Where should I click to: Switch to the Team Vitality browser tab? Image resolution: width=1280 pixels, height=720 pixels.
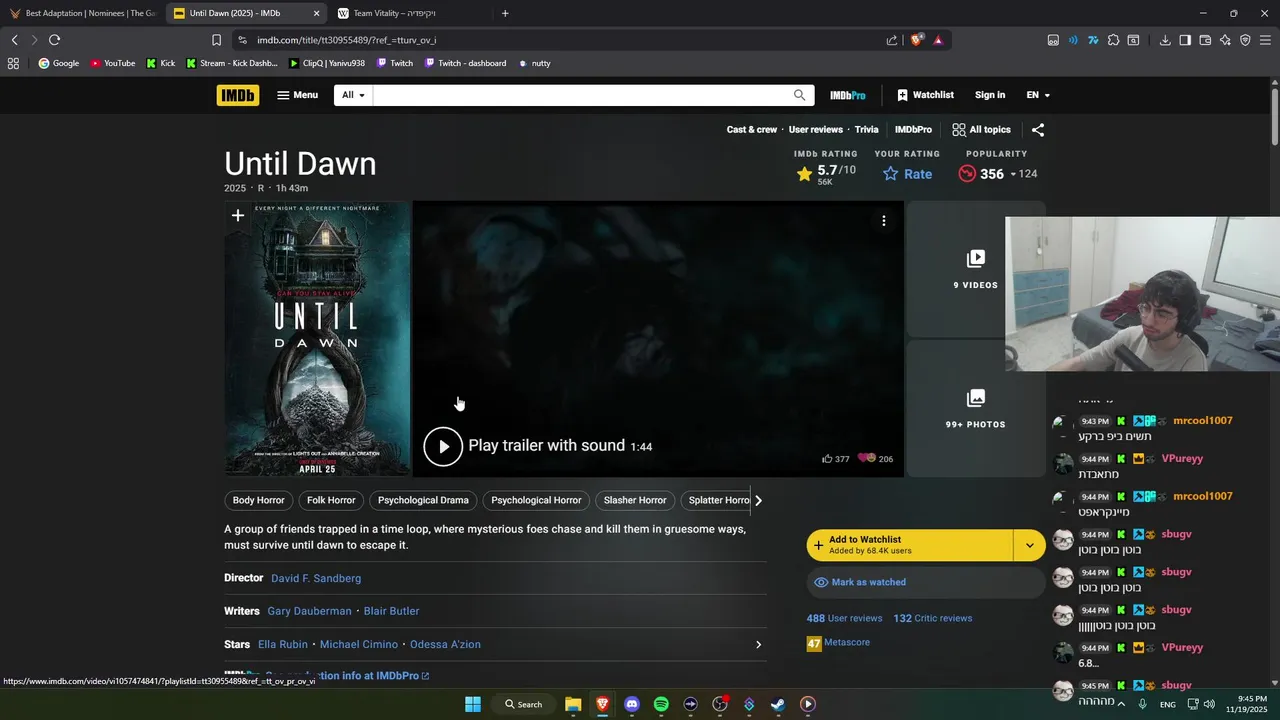point(410,13)
